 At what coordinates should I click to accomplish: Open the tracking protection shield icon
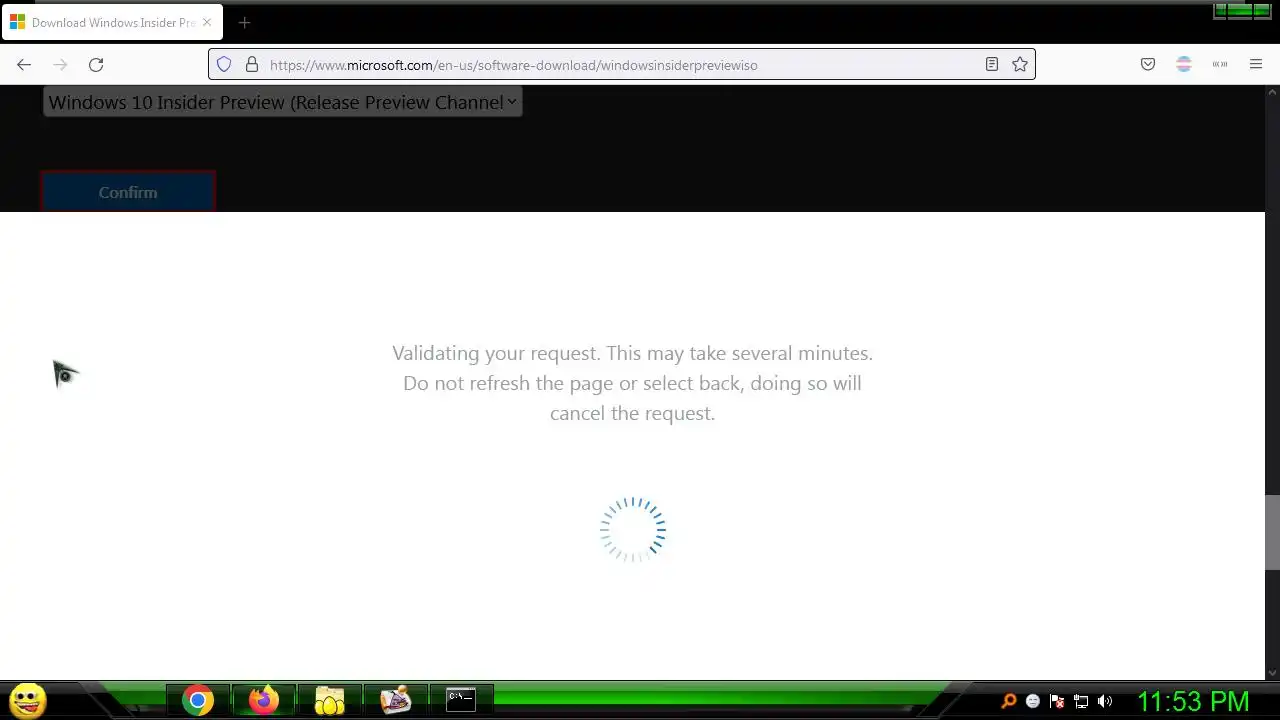click(x=224, y=65)
